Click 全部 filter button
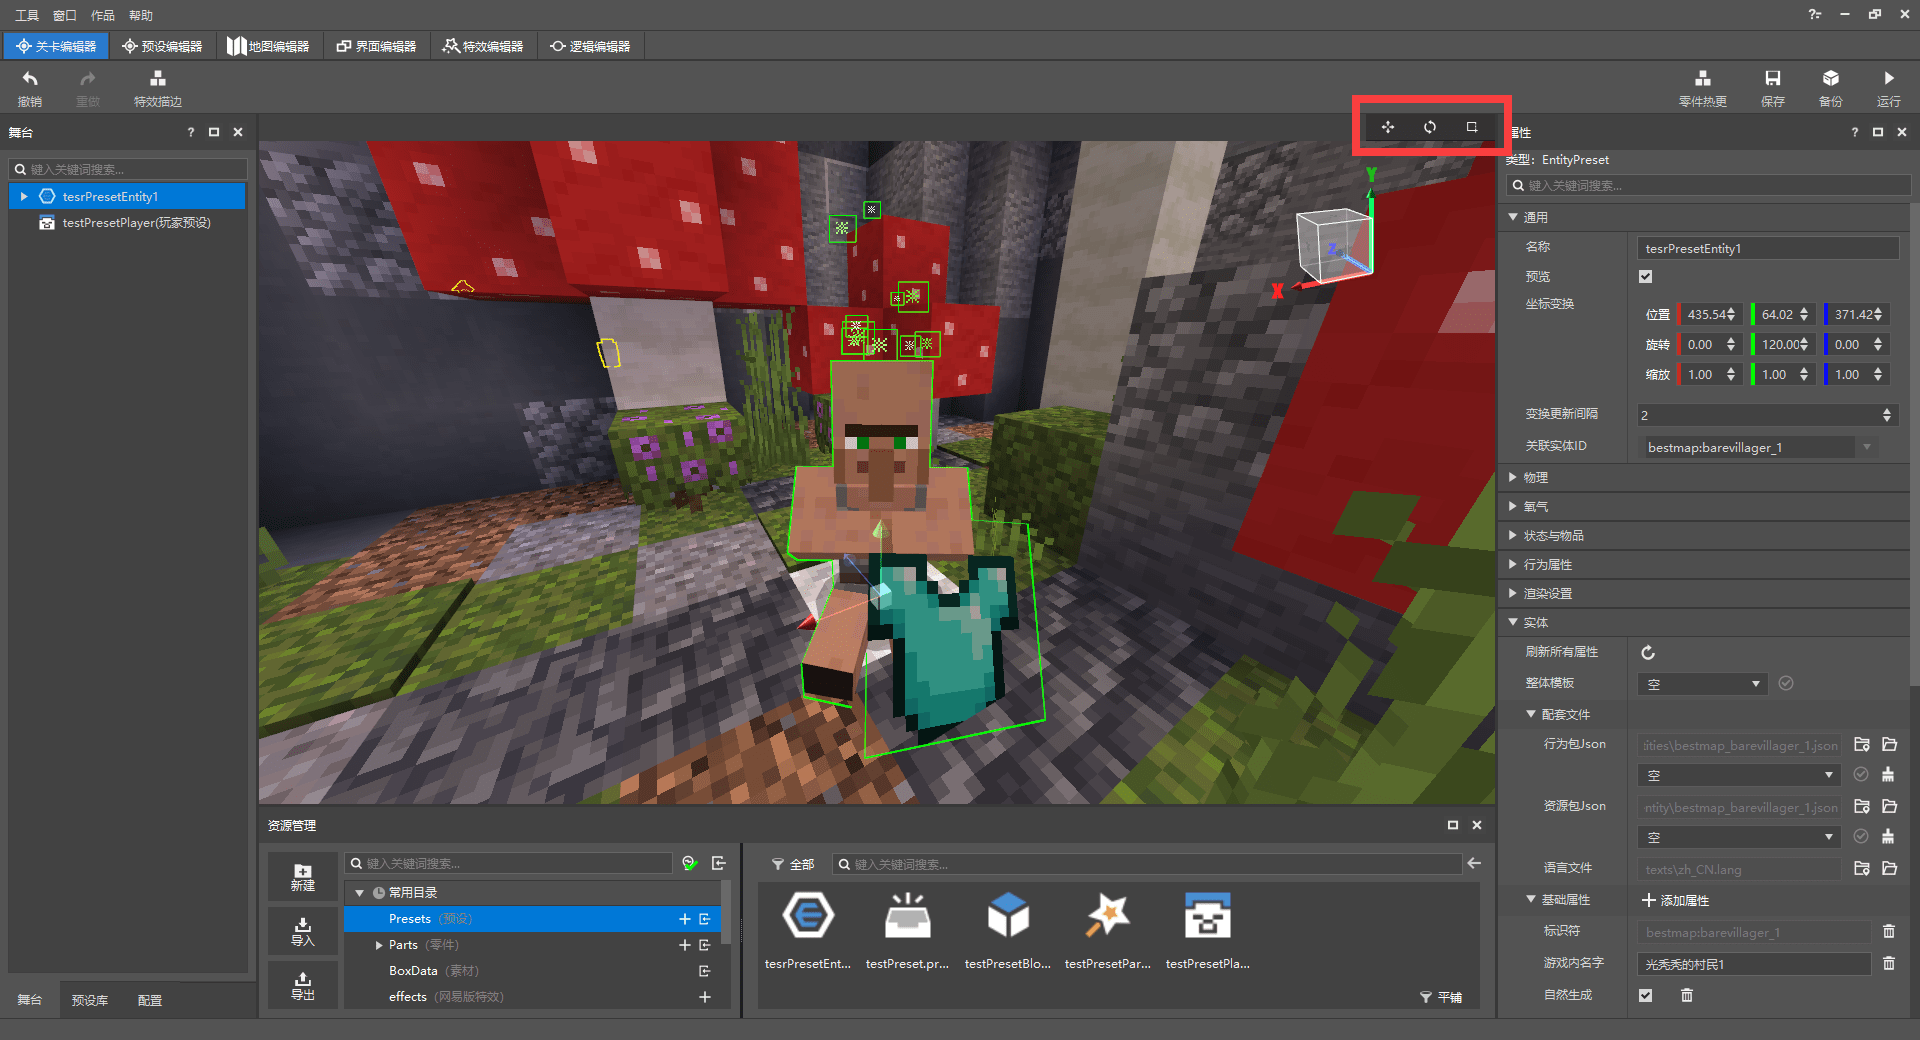 pos(793,864)
